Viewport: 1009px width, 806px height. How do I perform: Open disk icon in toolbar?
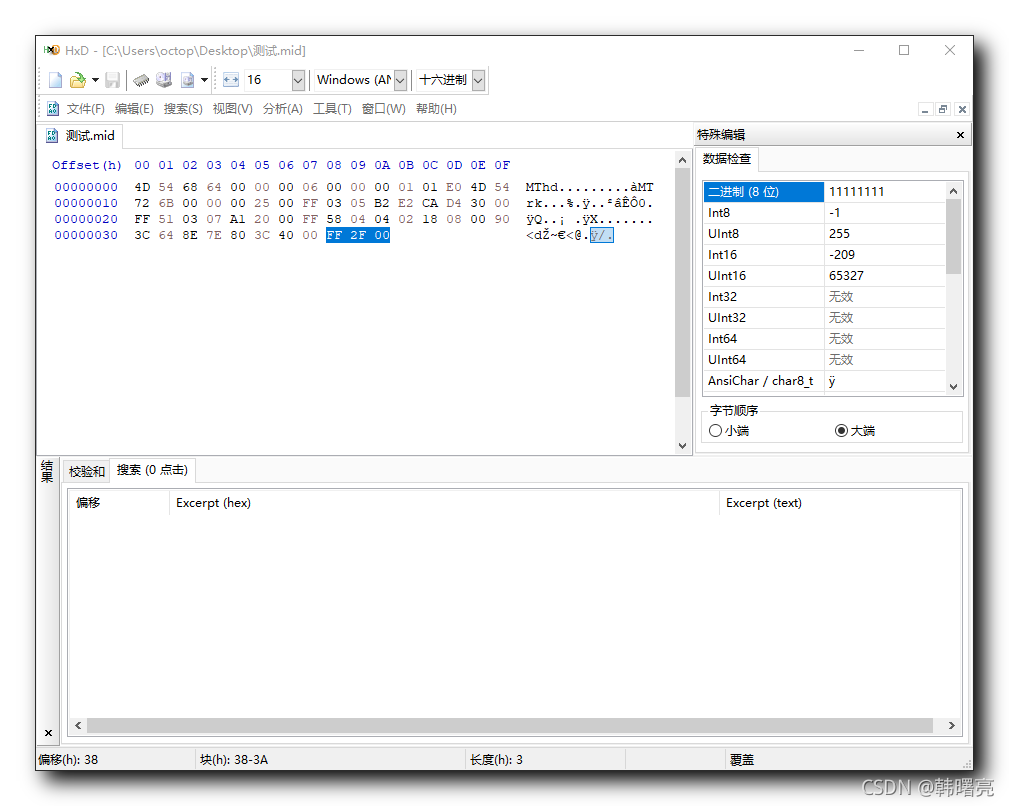[164, 80]
